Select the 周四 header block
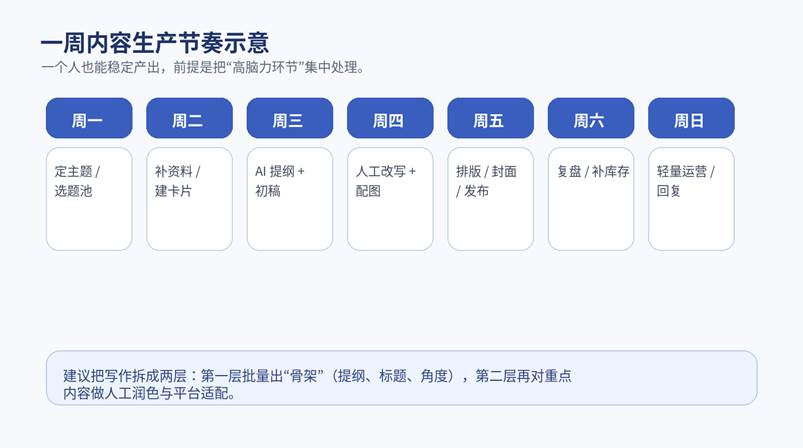The width and height of the screenshot is (803, 448). point(389,119)
